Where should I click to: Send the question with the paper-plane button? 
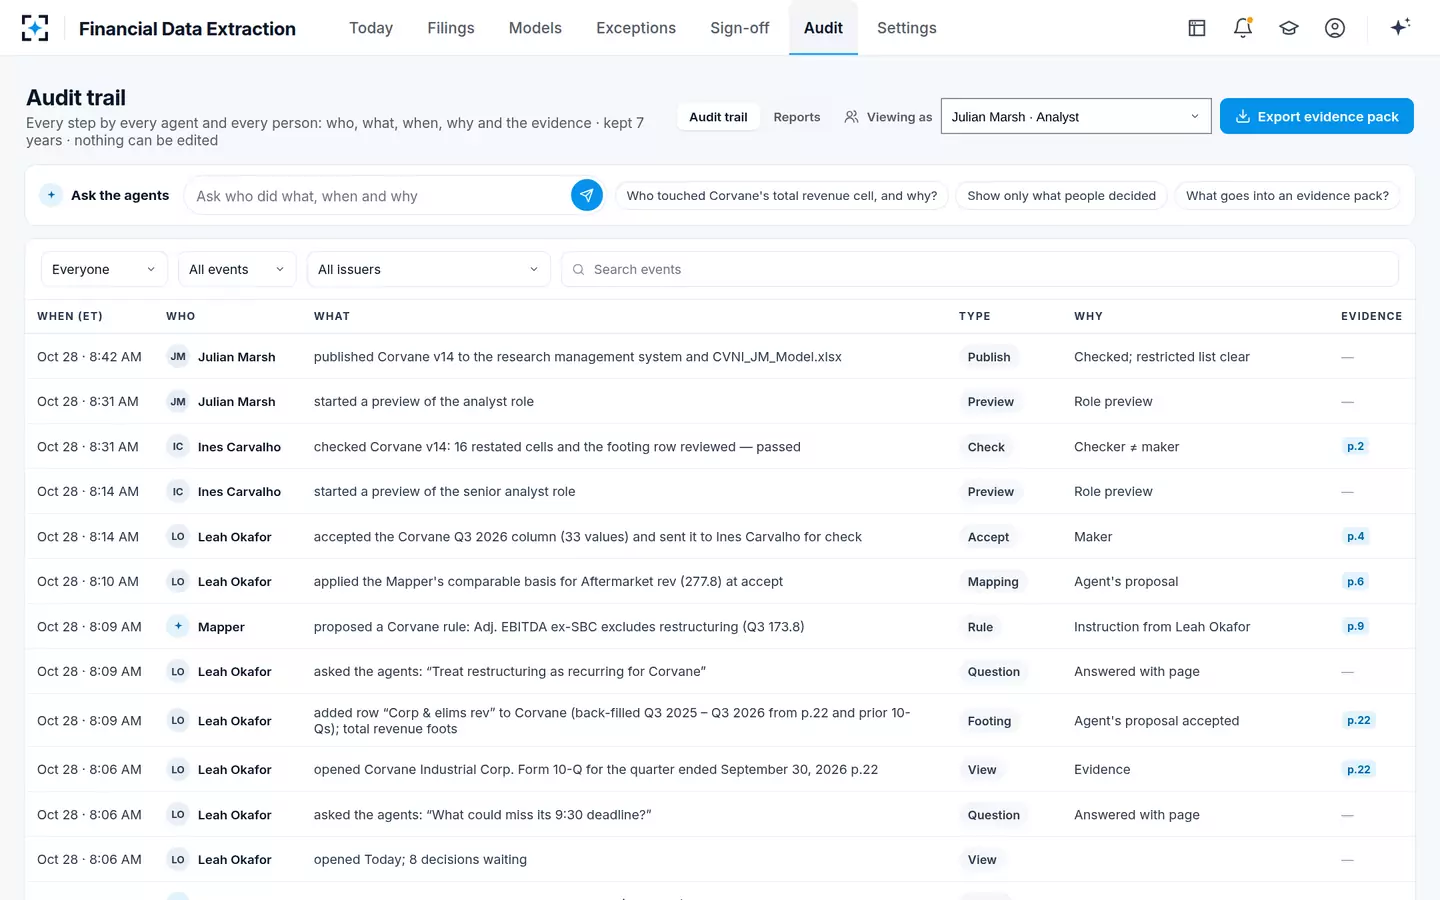pos(587,195)
